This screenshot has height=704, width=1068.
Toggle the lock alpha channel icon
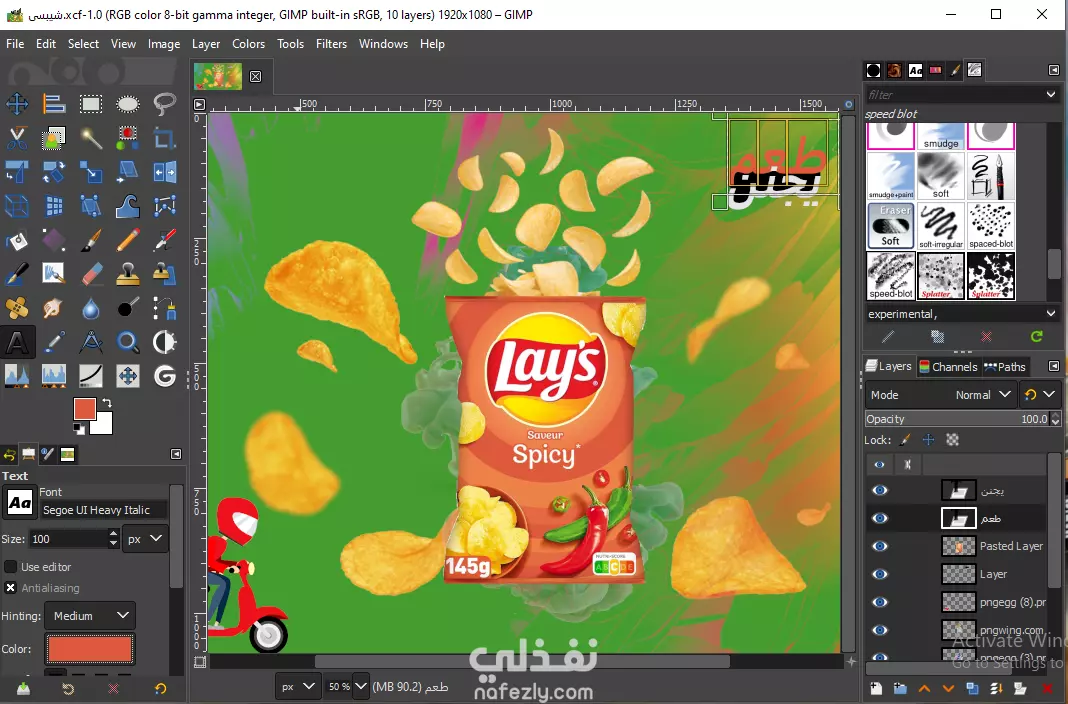[952, 440]
